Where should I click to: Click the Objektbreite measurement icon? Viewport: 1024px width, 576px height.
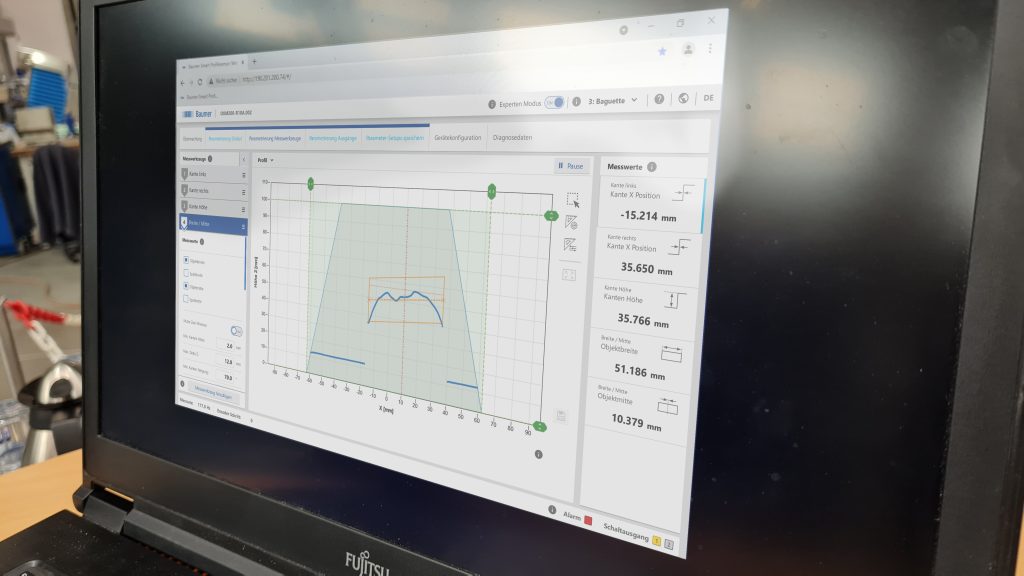click(x=672, y=354)
